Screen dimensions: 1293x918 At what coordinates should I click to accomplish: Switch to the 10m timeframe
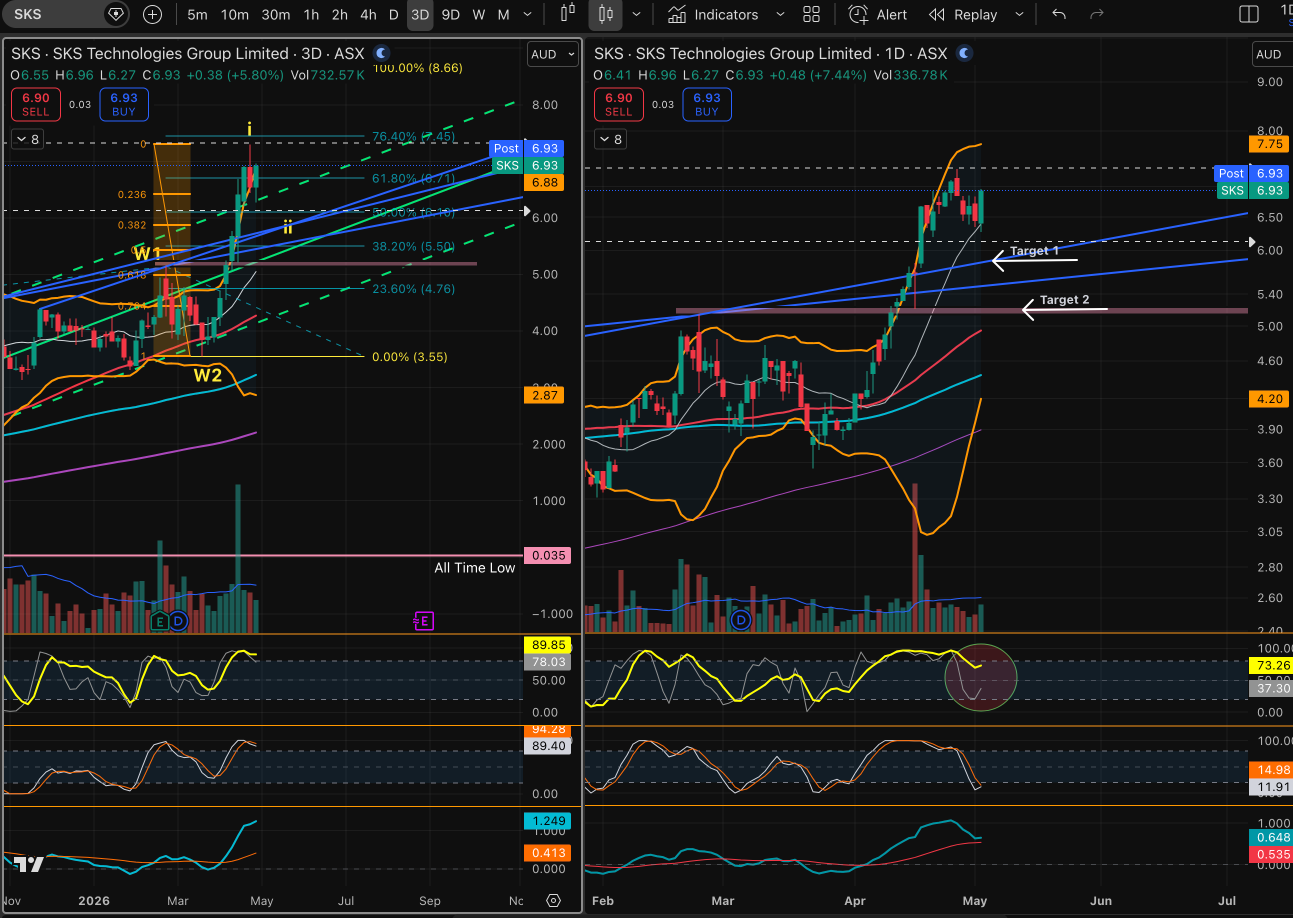pyautogui.click(x=235, y=14)
